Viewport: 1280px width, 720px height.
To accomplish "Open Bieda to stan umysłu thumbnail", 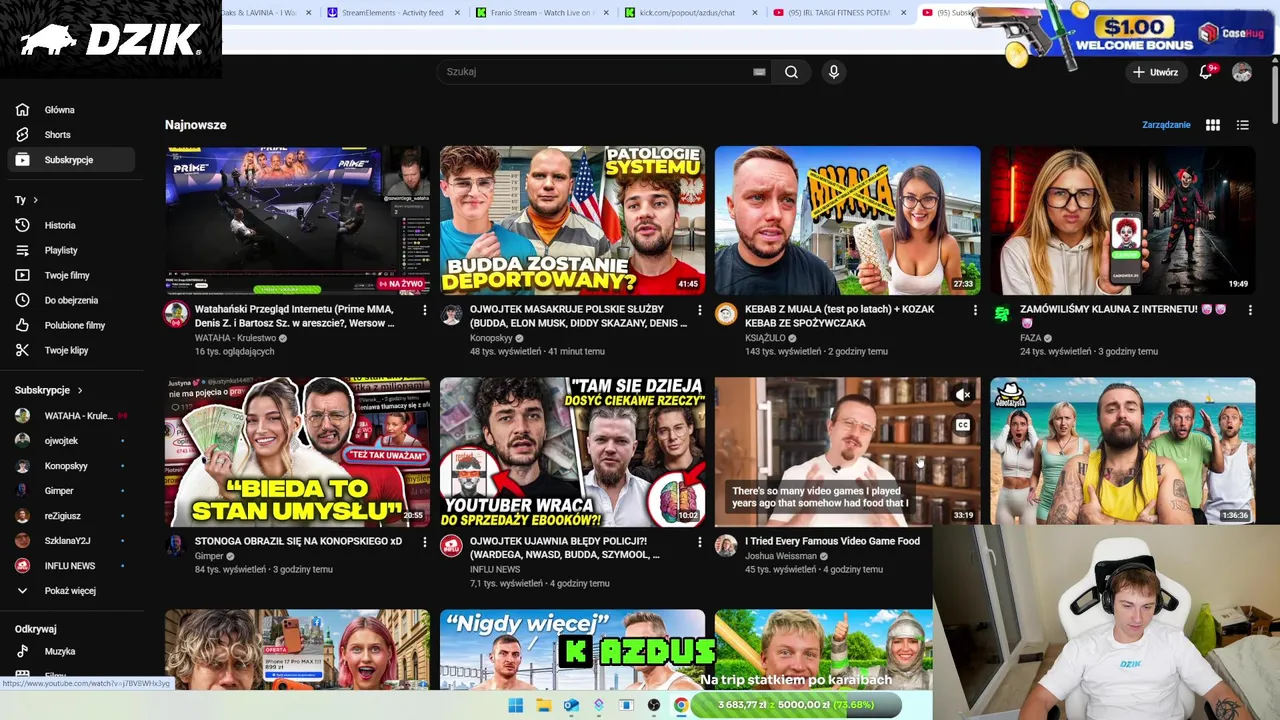I will (x=297, y=452).
